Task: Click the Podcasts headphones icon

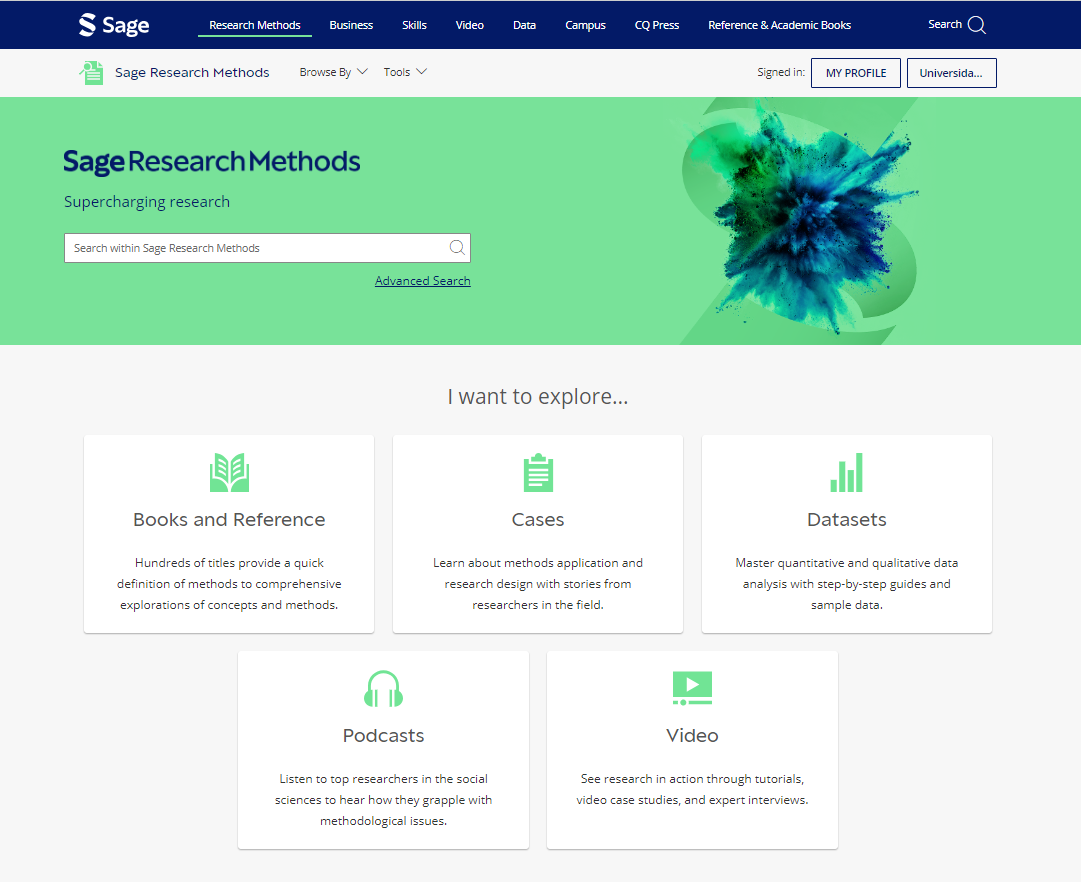Action: point(383,688)
